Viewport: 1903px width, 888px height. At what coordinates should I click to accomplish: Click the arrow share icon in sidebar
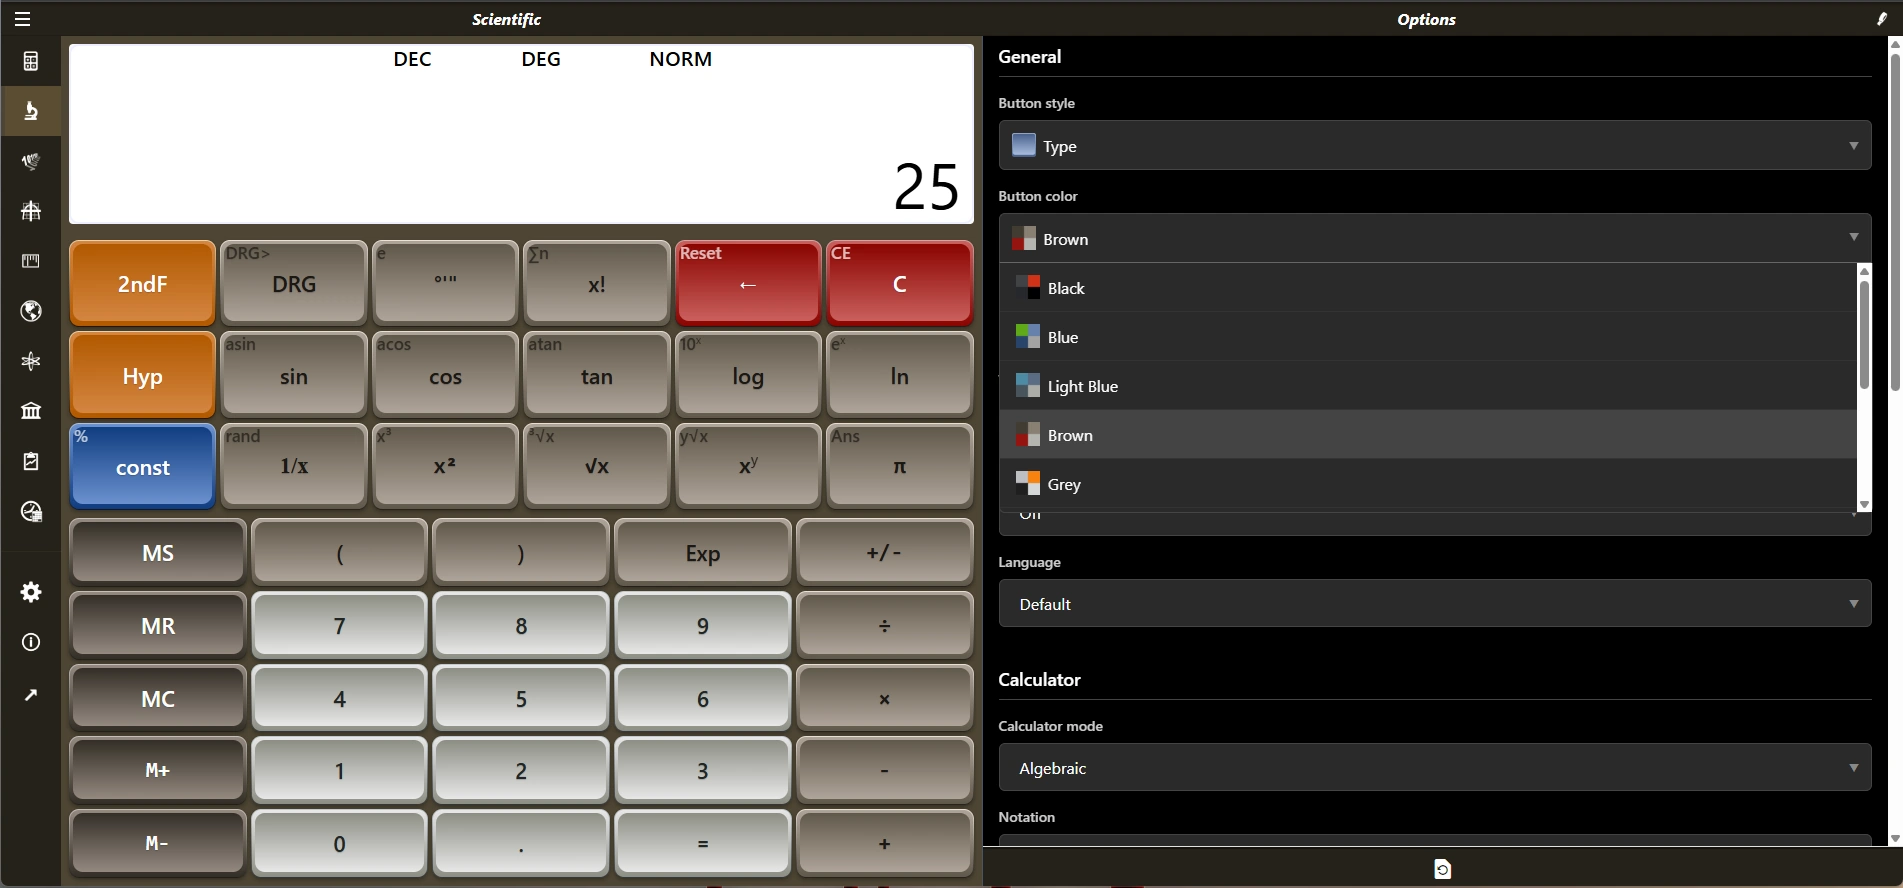pos(31,694)
